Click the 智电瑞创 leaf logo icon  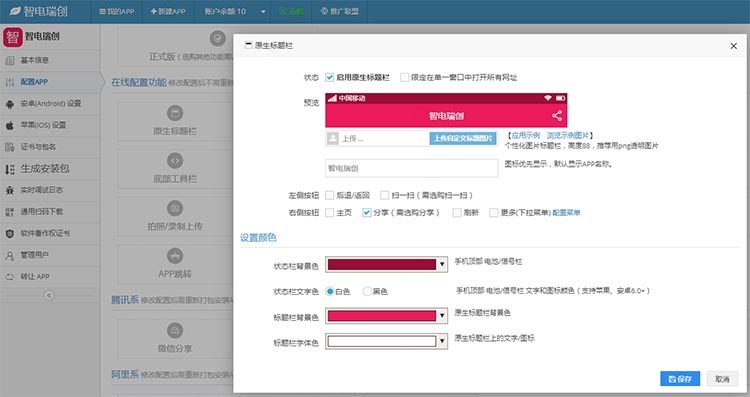pyautogui.click(x=15, y=11)
